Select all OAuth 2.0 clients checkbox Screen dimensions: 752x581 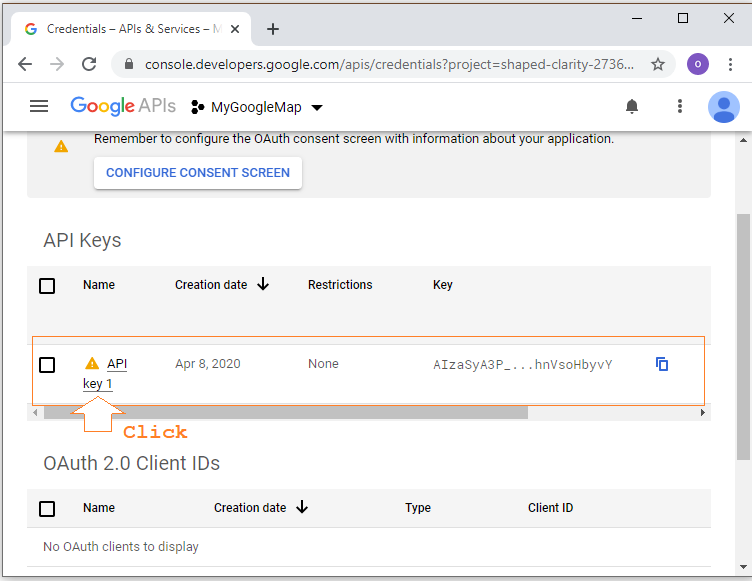point(47,509)
